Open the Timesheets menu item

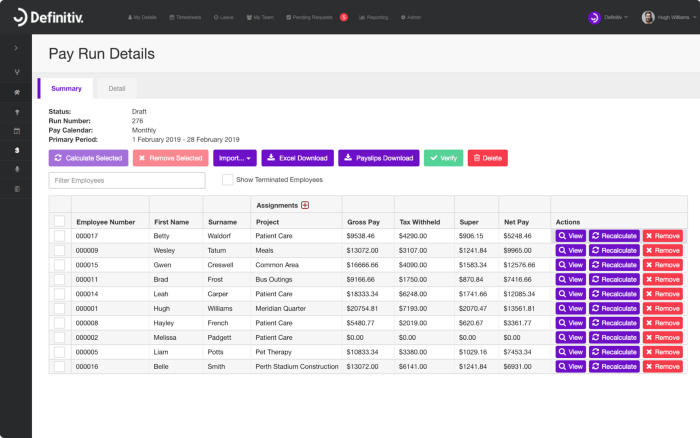(185, 17)
